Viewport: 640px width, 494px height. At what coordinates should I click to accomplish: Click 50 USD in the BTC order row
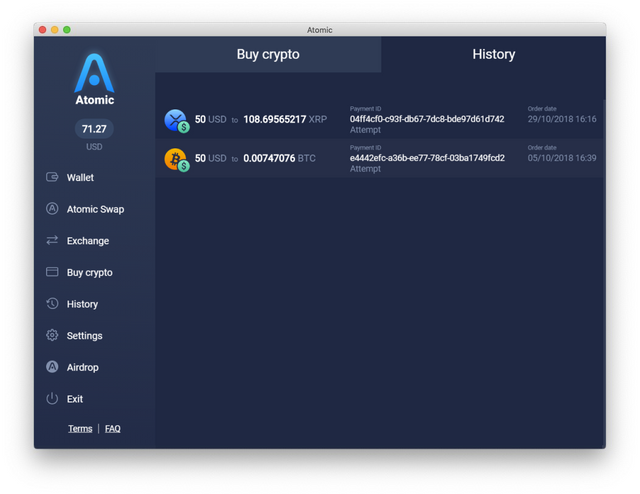coord(210,158)
